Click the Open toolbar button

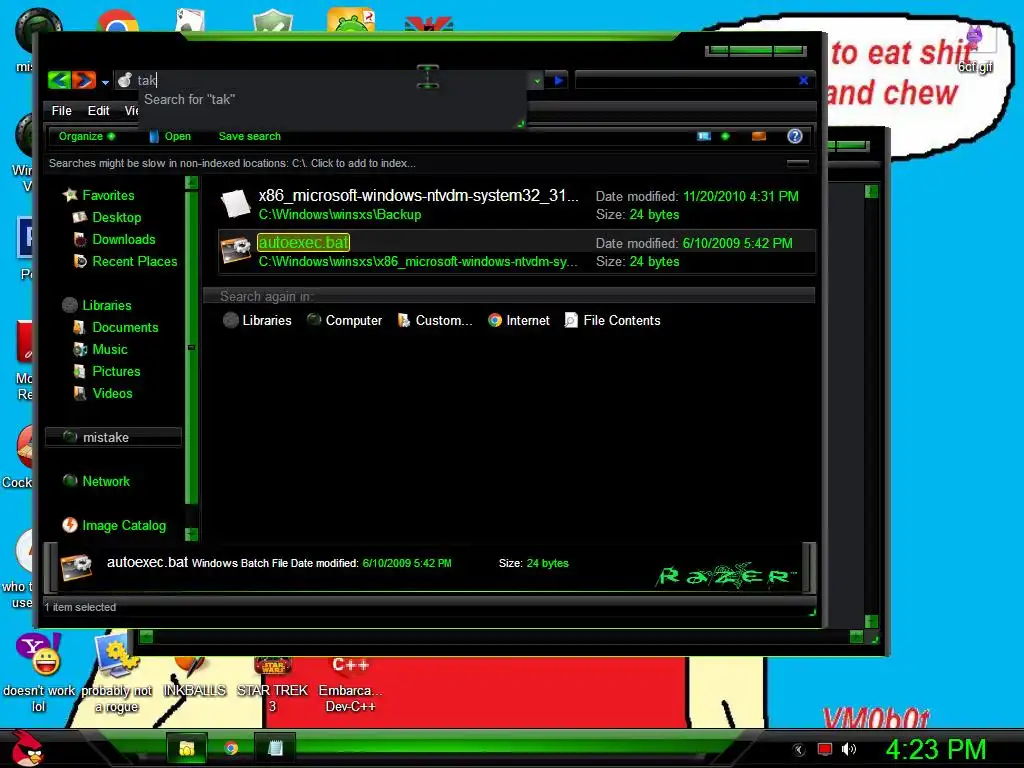tap(170, 136)
